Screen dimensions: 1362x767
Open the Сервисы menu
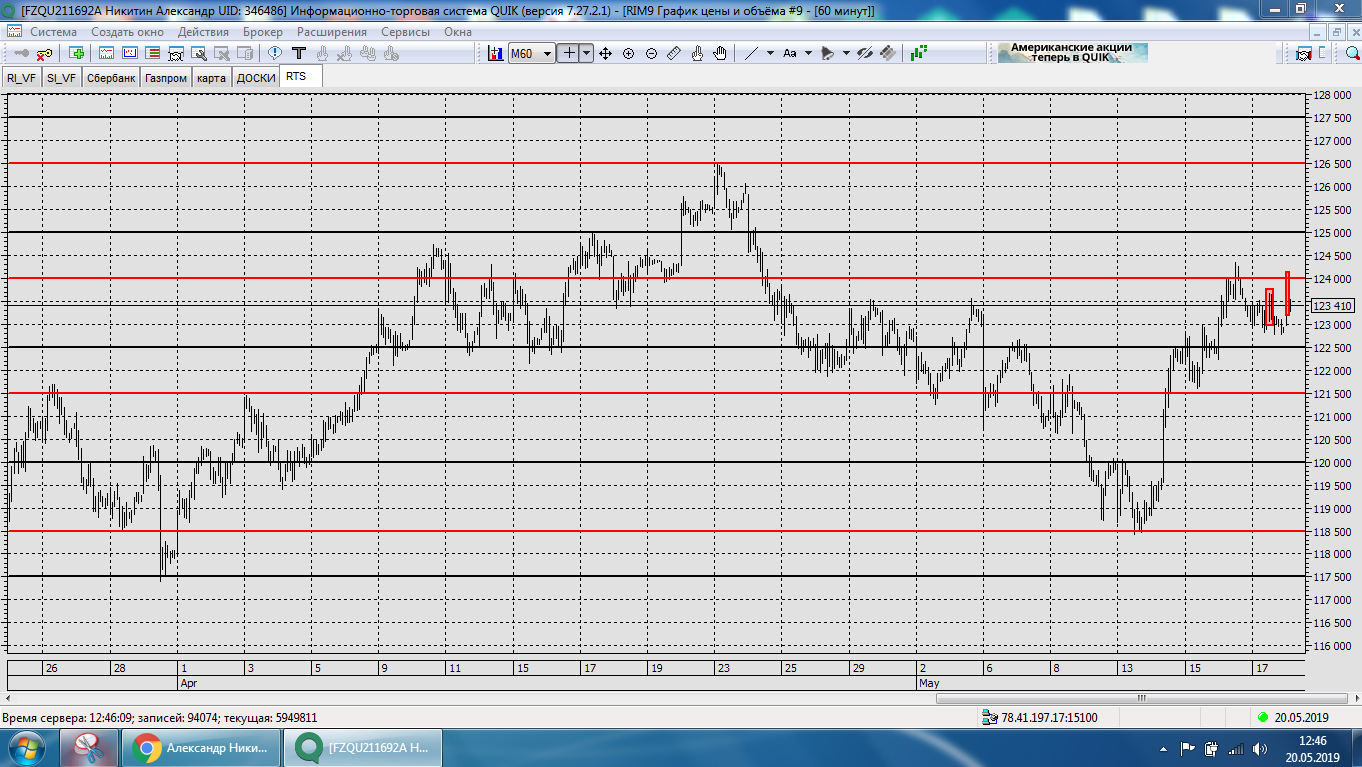[405, 32]
